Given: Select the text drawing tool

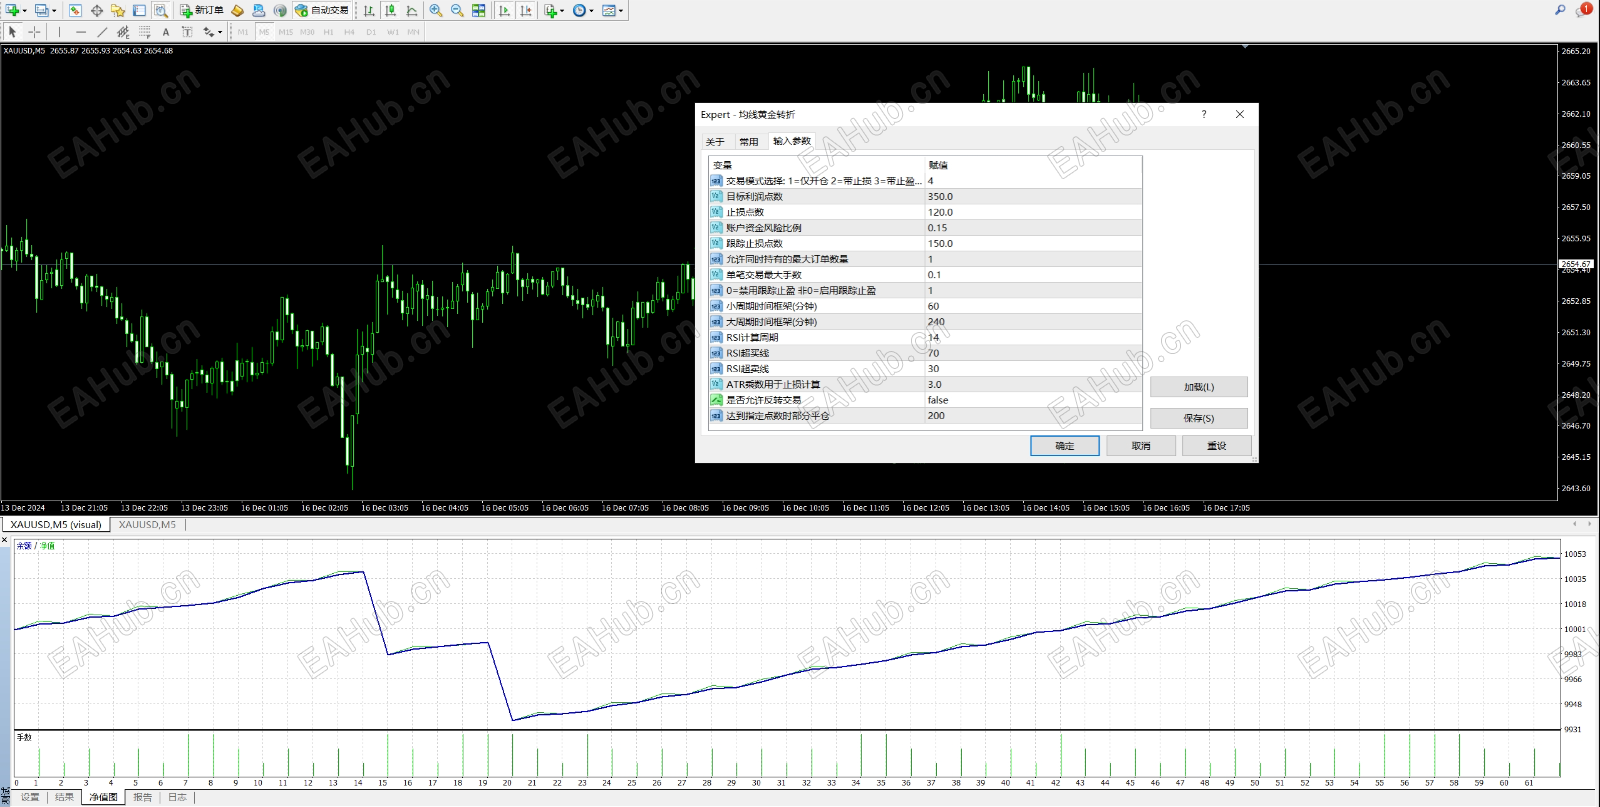Looking at the screenshot, I should point(166,32).
